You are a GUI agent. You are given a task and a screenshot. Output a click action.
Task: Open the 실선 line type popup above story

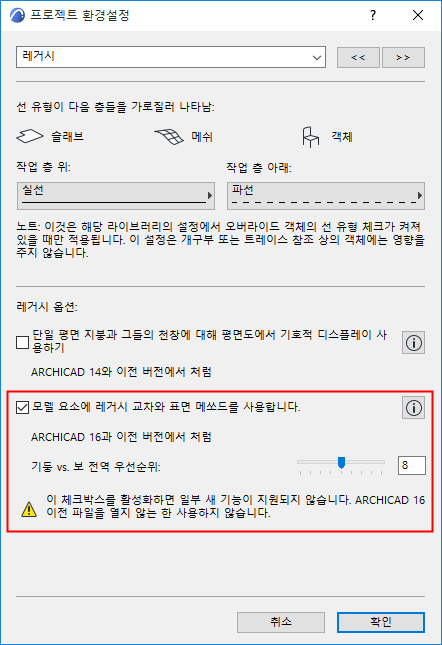[x=116, y=196]
